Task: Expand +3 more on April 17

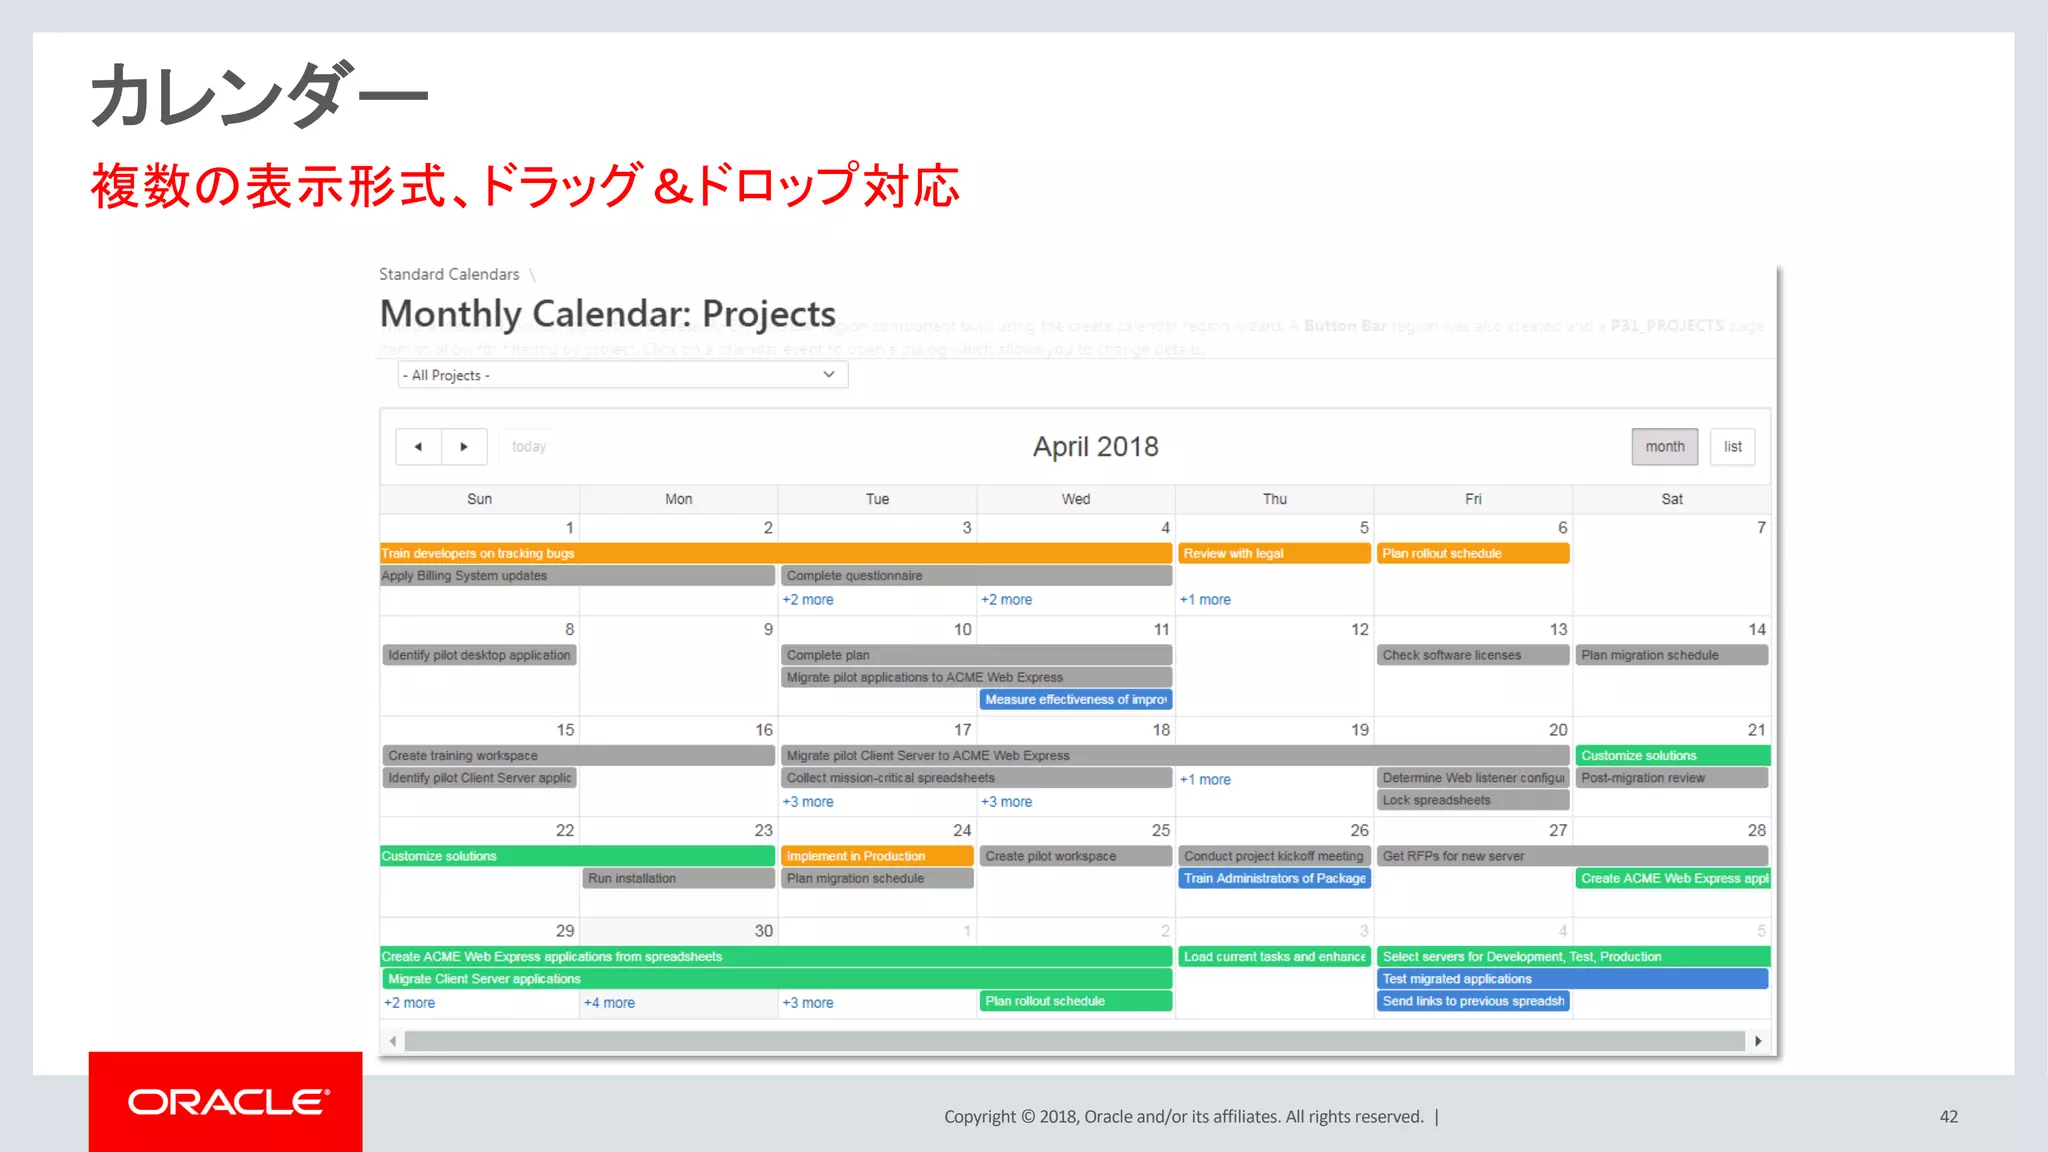Action: pos(808,802)
